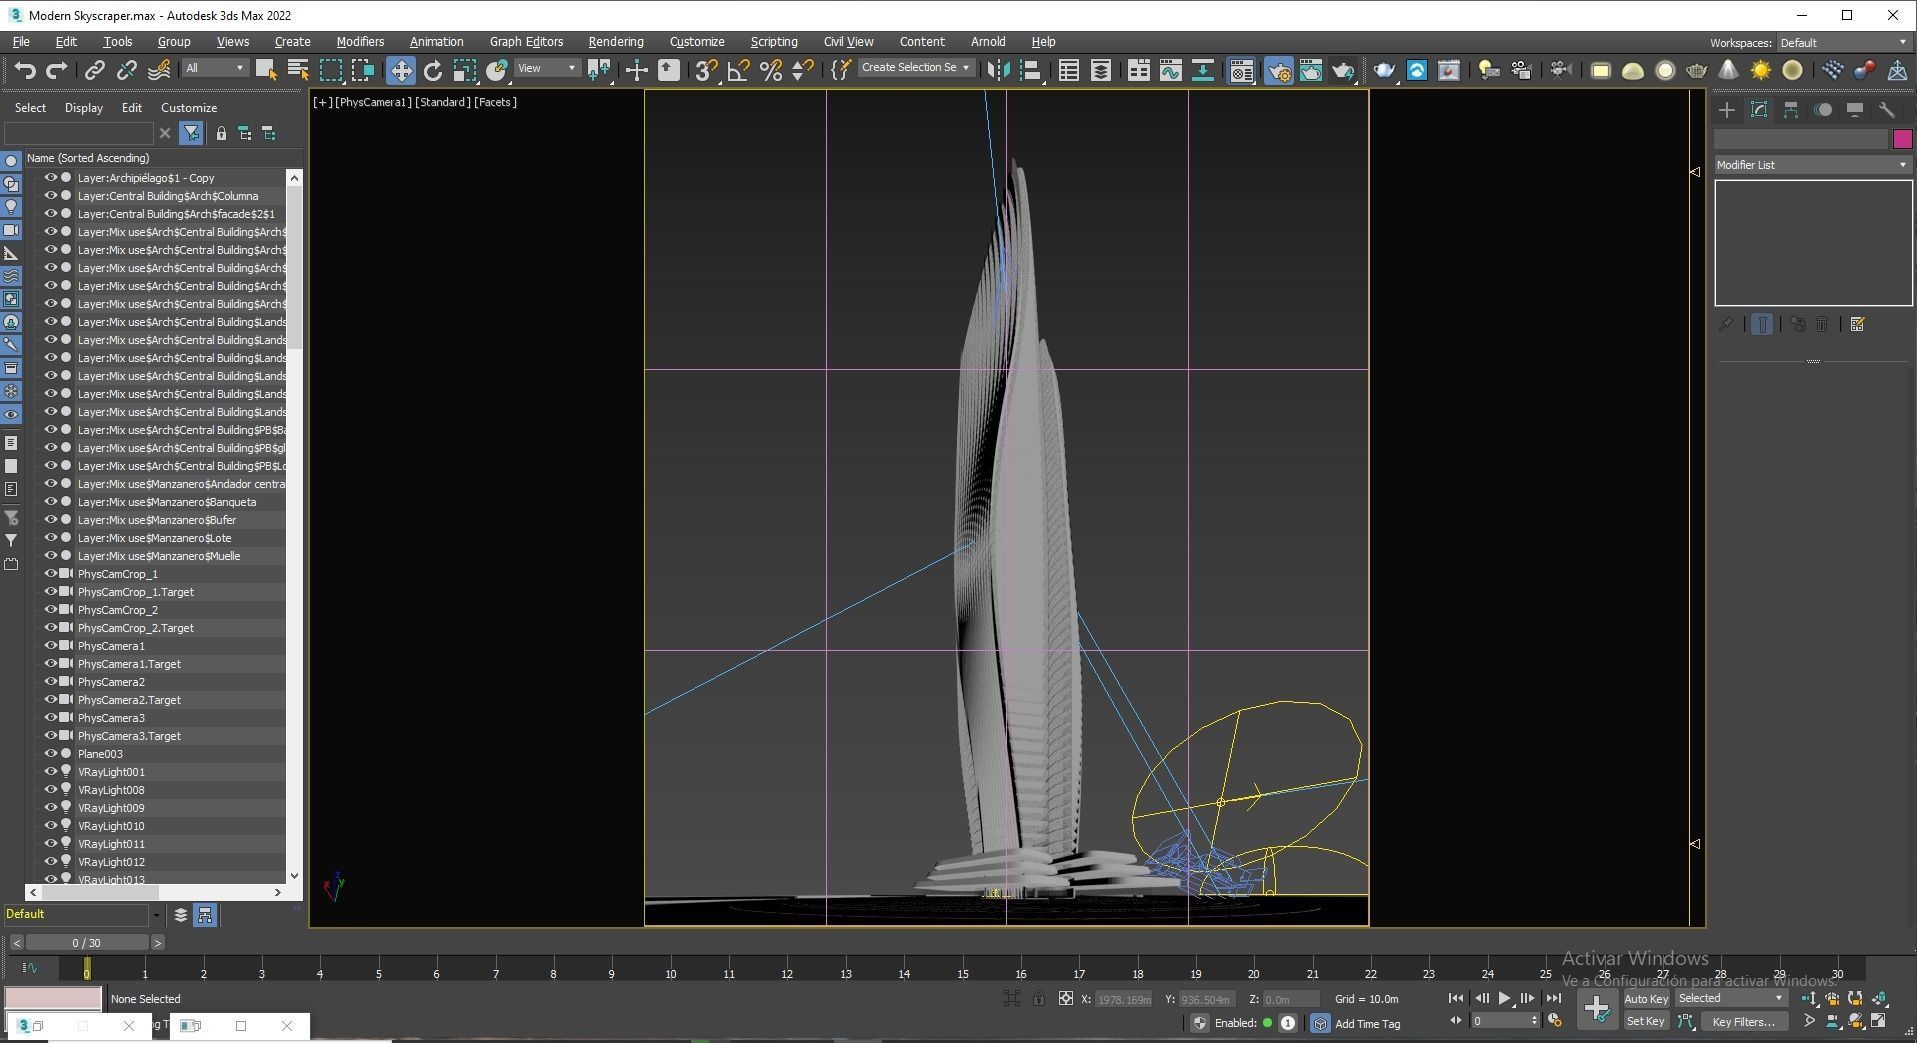Viewport: 1917px width, 1043px height.
Task: Toggle the 3D Snaps button
Action: click(706, 70)
